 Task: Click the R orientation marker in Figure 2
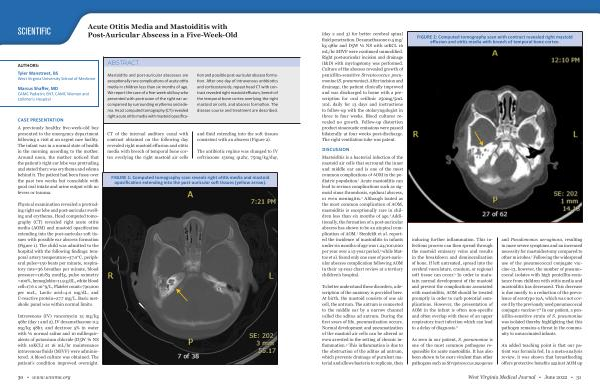click(x=415, y=134)
